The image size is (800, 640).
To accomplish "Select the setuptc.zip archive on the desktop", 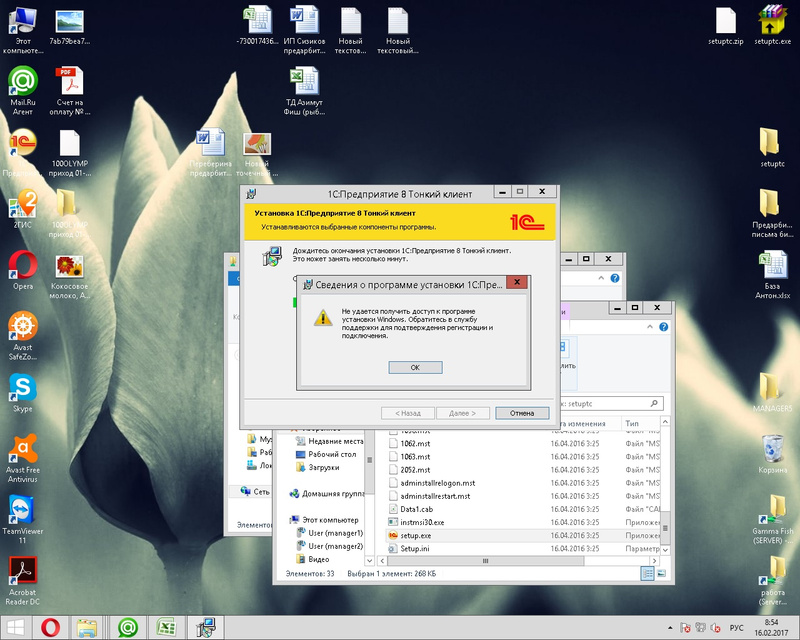I will (724, 22).
